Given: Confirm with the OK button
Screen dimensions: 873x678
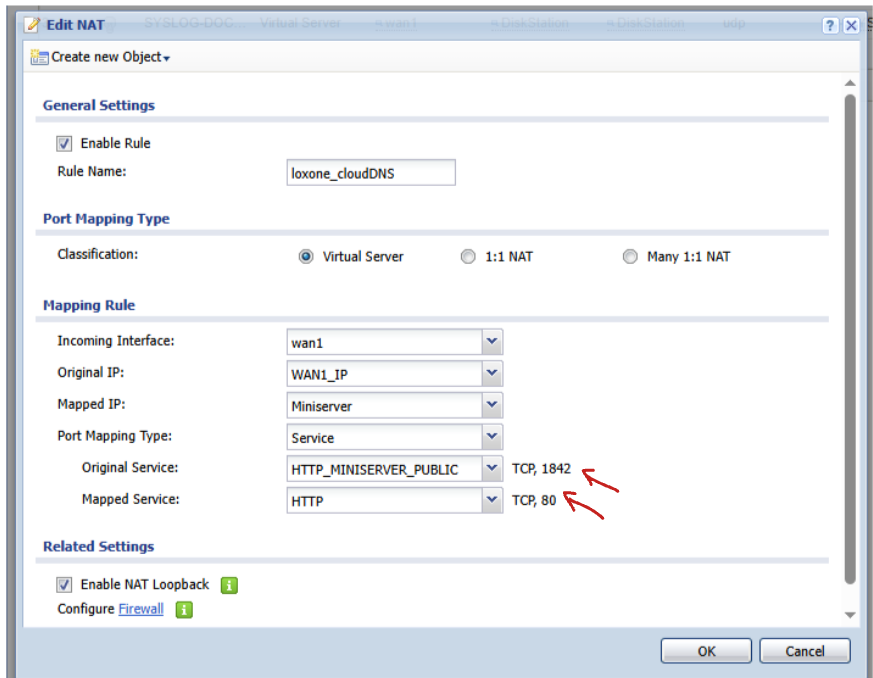Looking at the screenshot, I should (x=706, y=651).
